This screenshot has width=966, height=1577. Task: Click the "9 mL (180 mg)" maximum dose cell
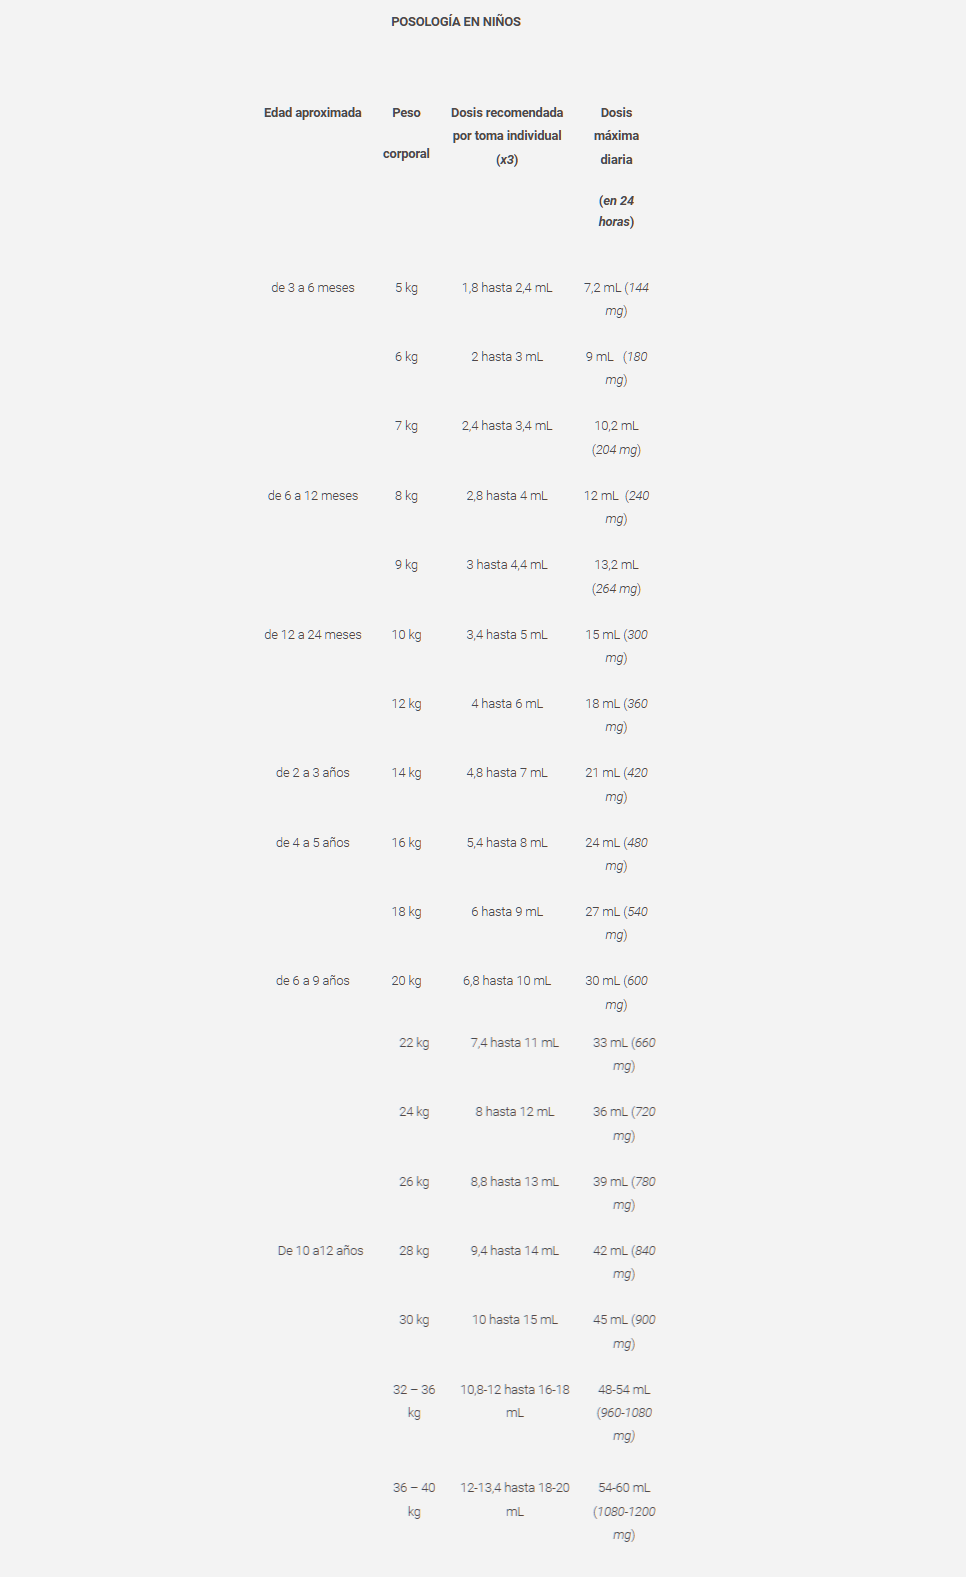(616, 368)
